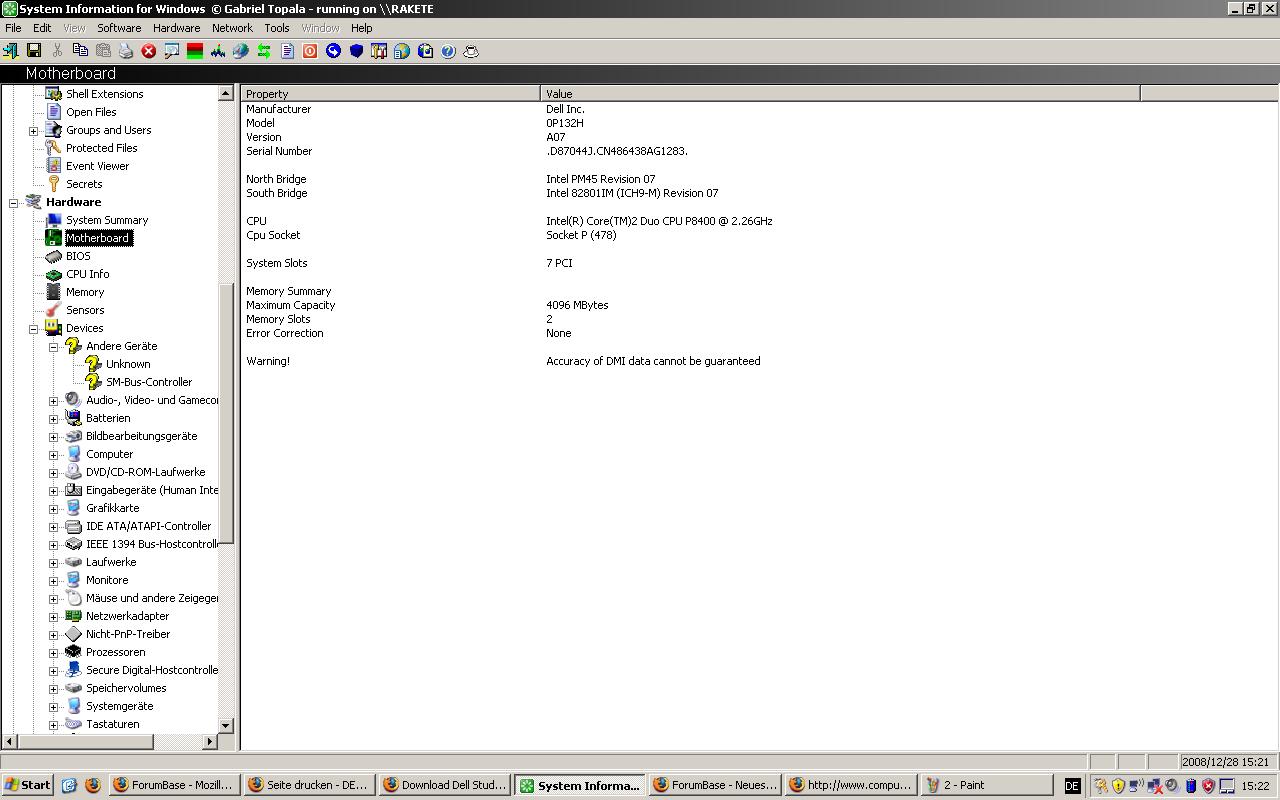The image size is (1280, 800).
Task: Open the Hardware menu
Action: click(176, 28)
